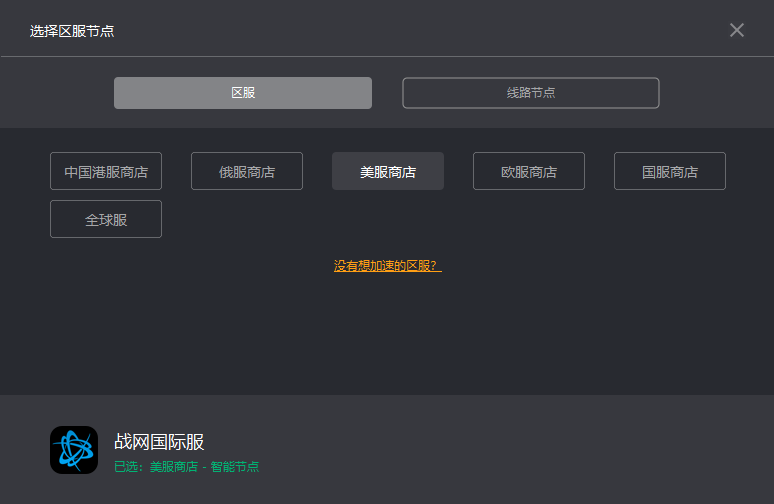Click the 选择区服节点 dialog title
The image size is (774, 504).
tap(72, 31)
